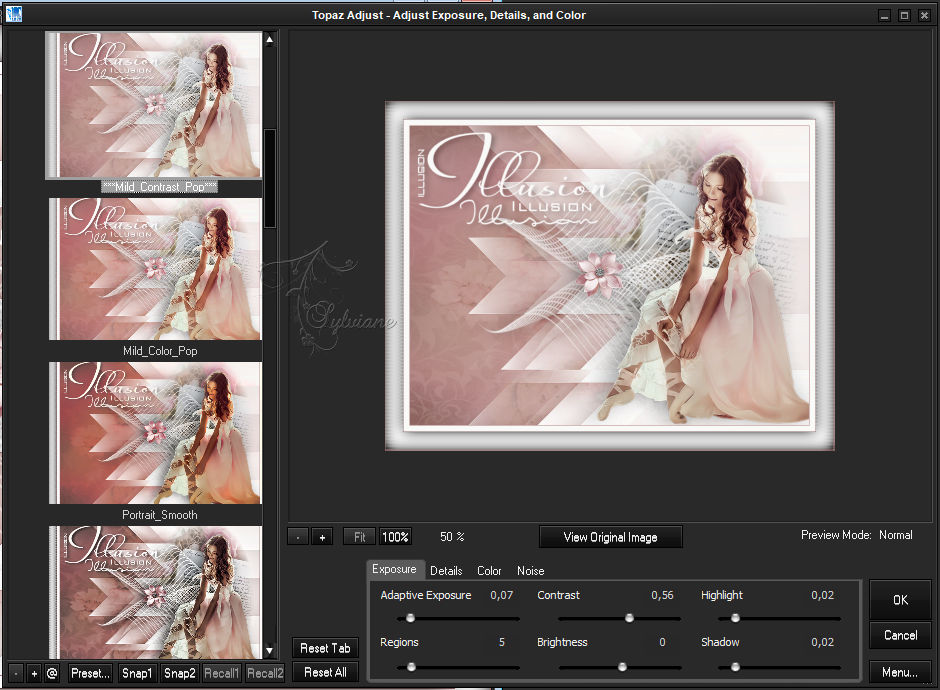This screenshot has width=940, height=690.
Task: Click the Topaz Adjust app icon in title bar
Action: (14, 14)
